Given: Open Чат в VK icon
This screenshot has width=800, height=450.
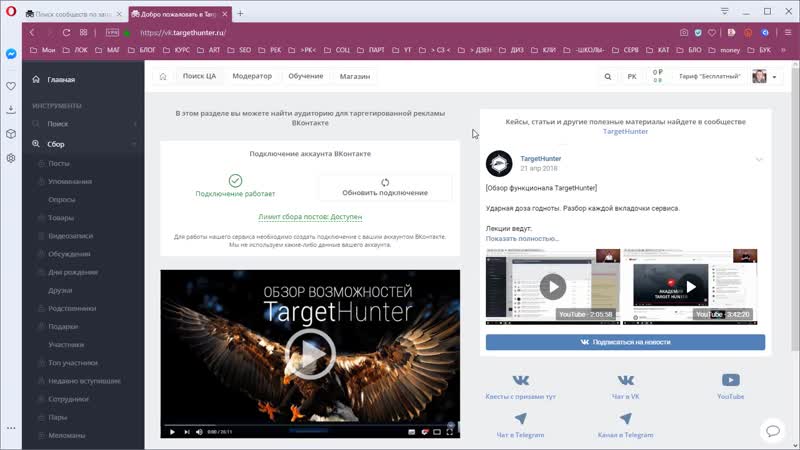Looking at the screenshot, I should point(626,381).
